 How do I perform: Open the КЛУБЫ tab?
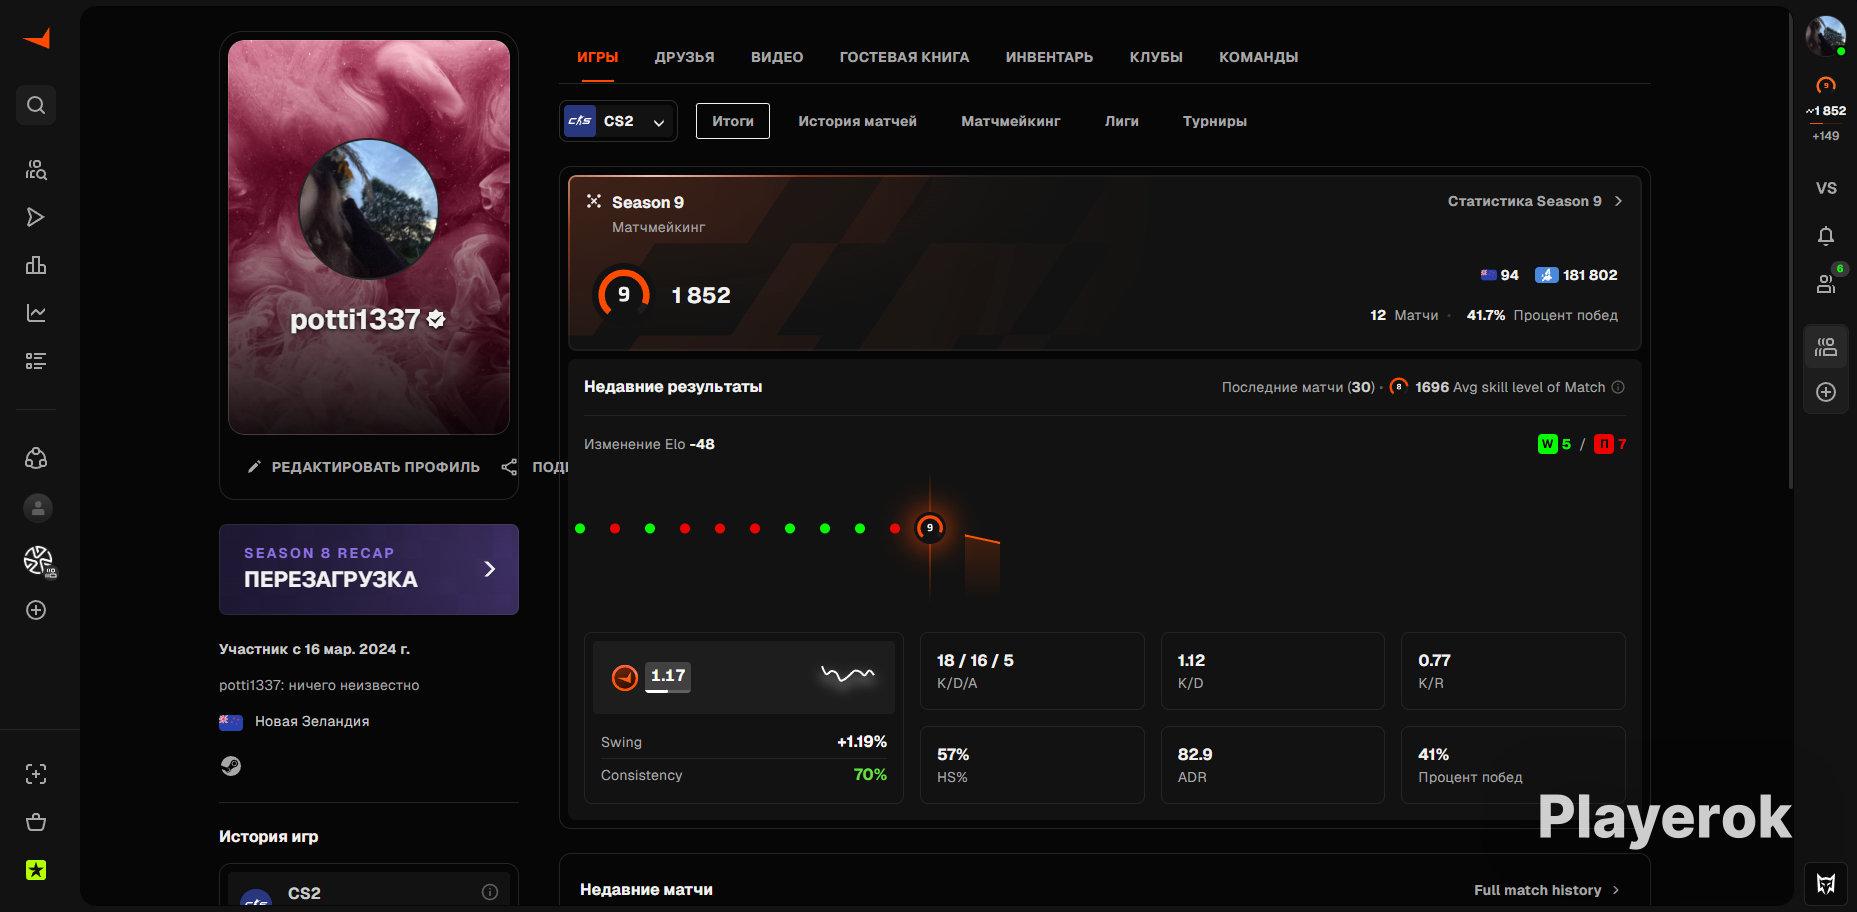(x=1156, y=57)
